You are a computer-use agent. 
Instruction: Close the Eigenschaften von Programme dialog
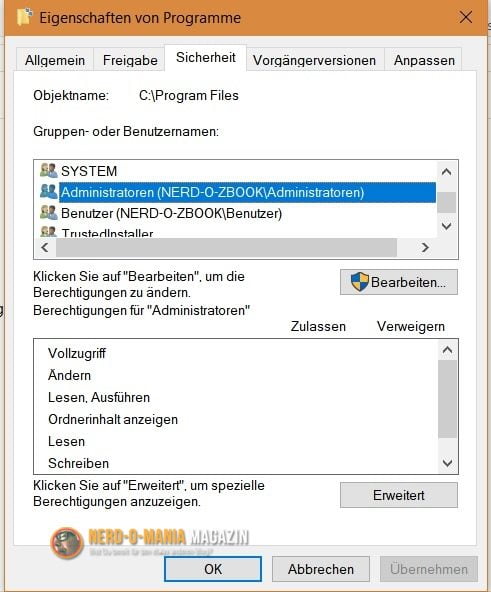point(466,17)
